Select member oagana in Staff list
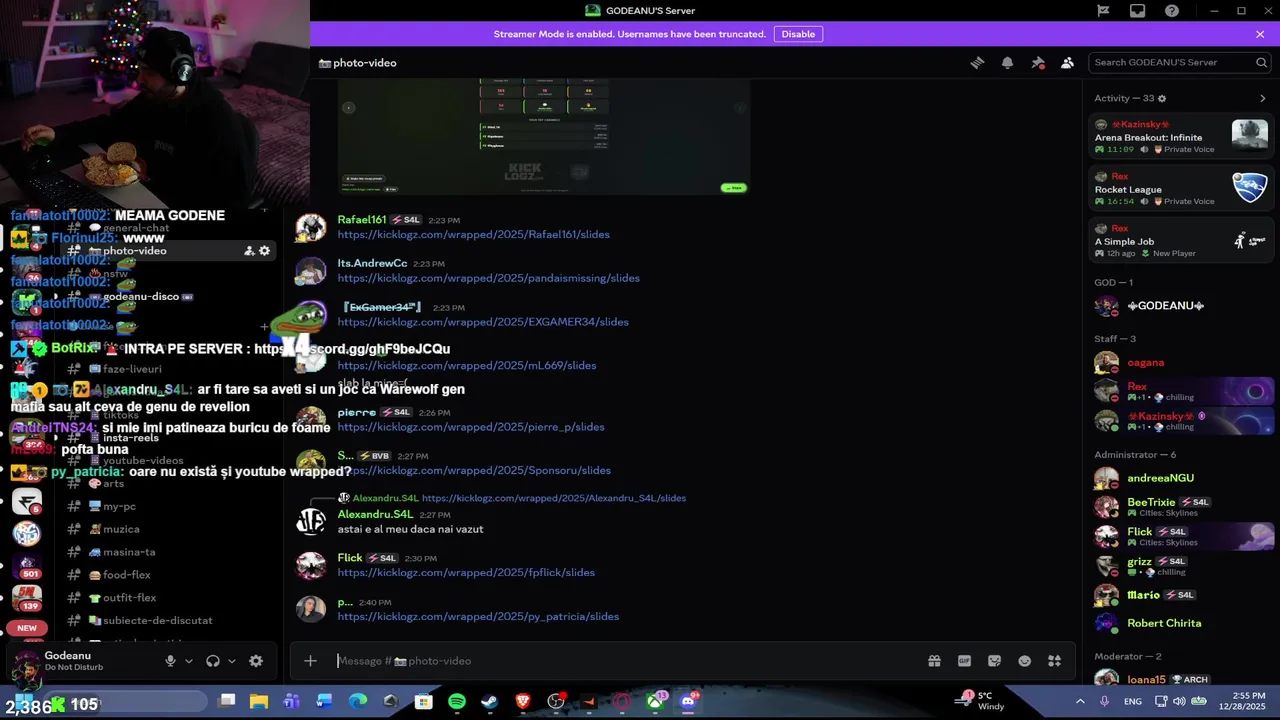 click(1180, 363)
